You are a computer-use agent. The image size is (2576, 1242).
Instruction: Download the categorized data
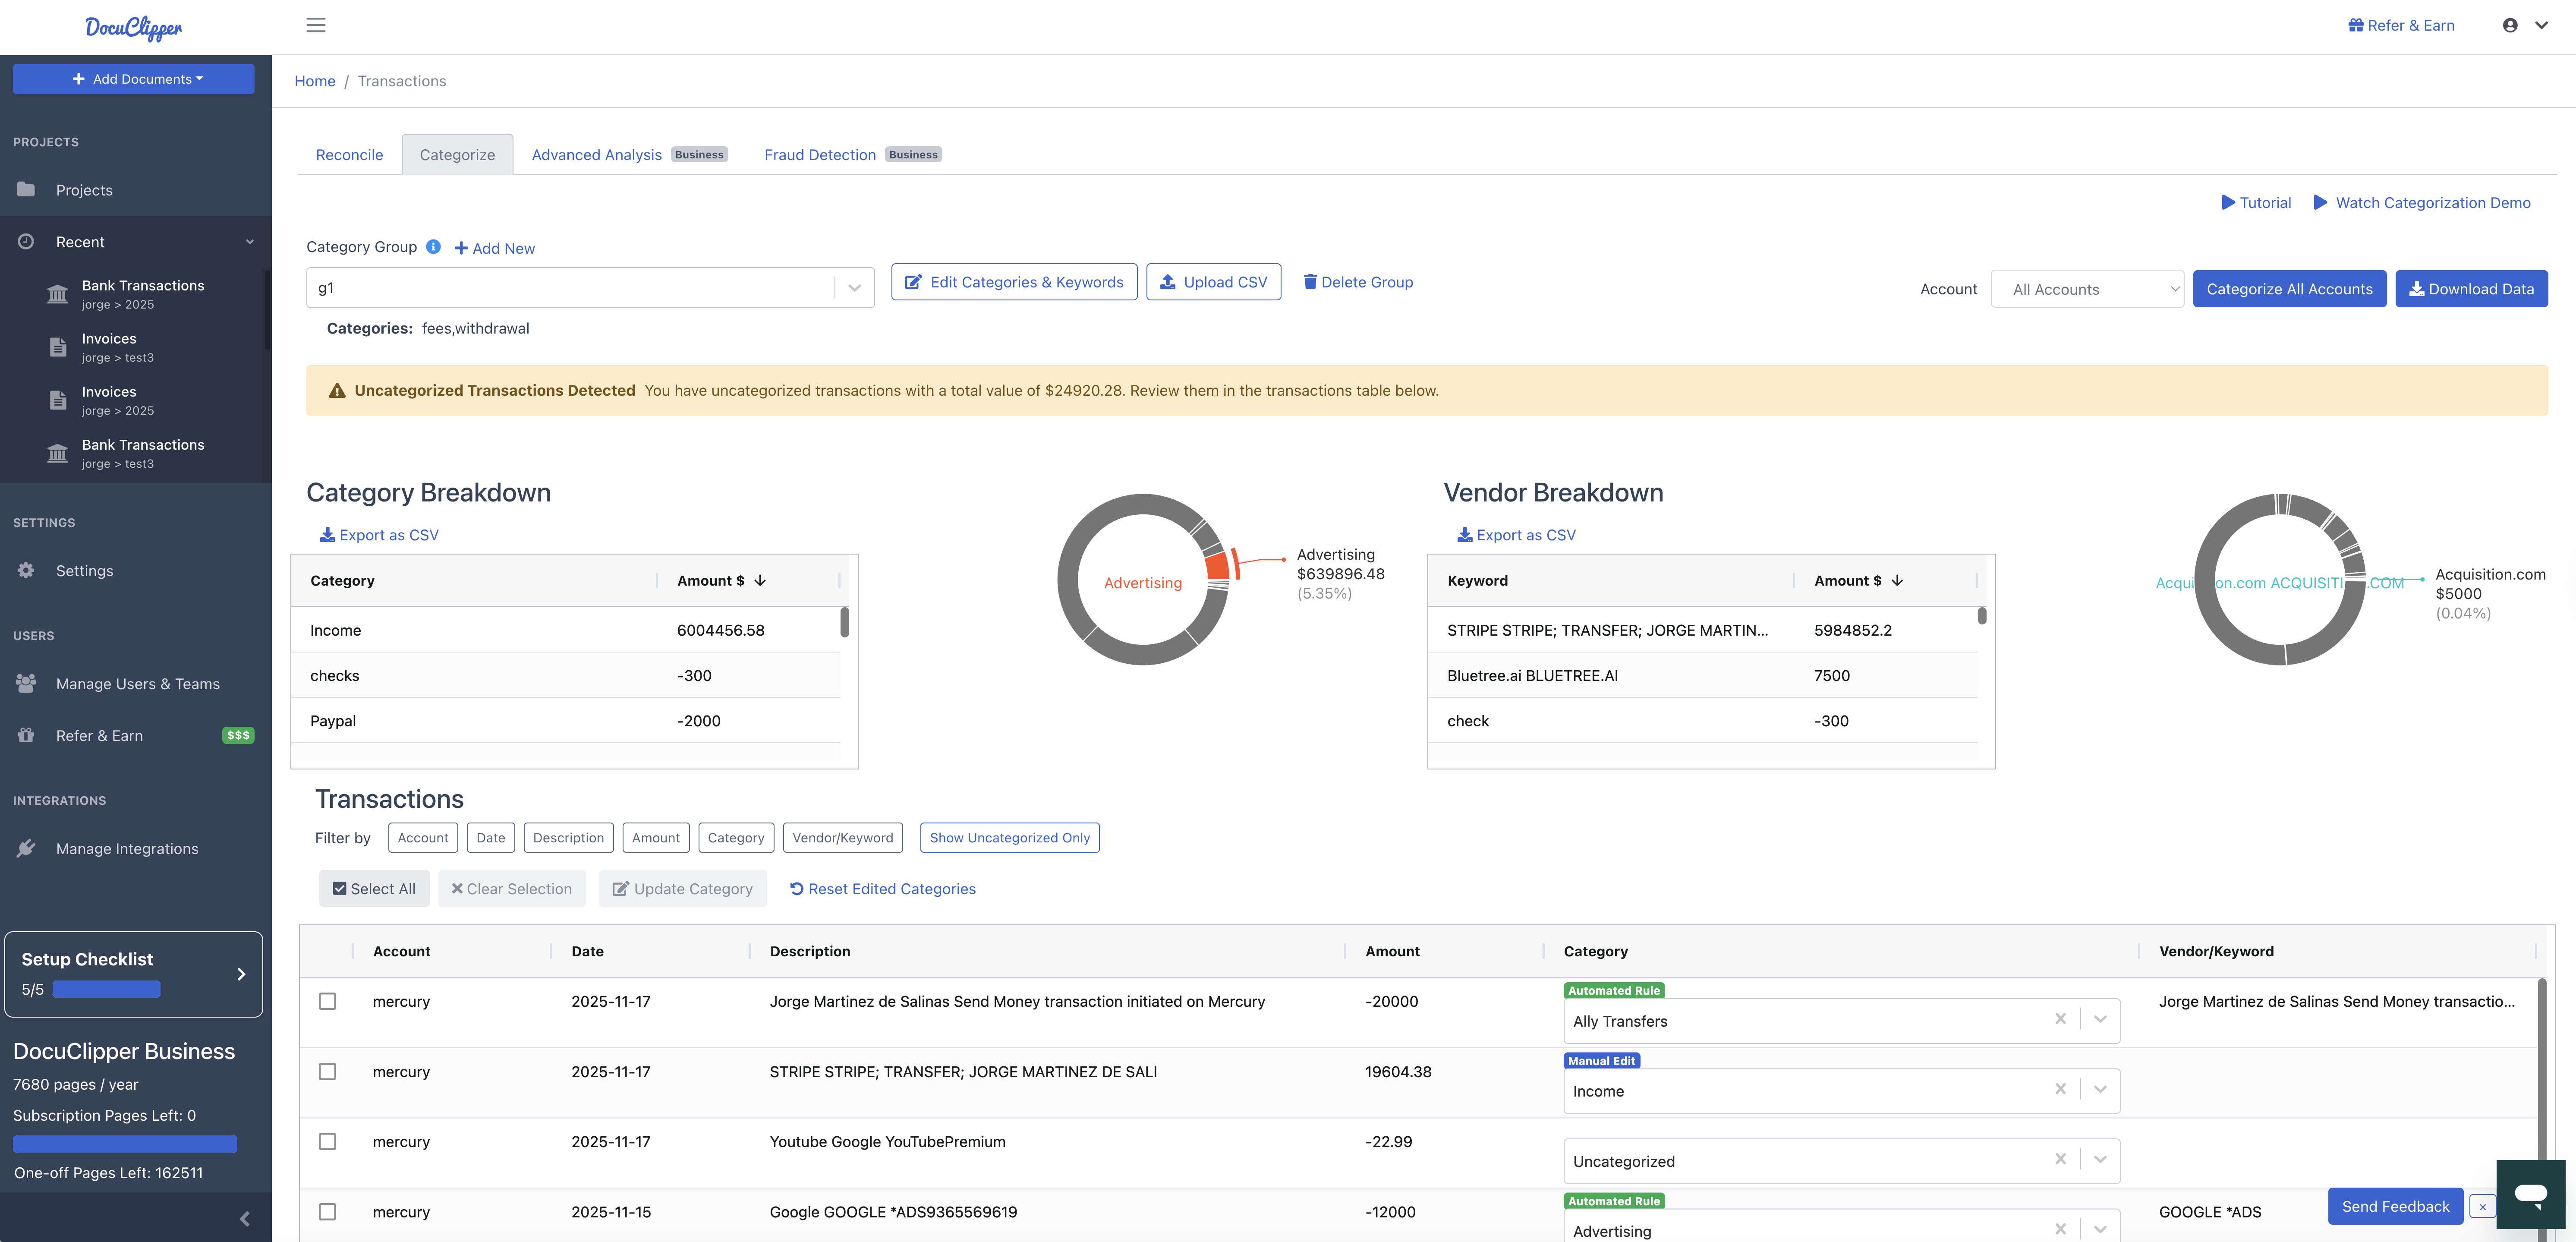click(2471, 289)
